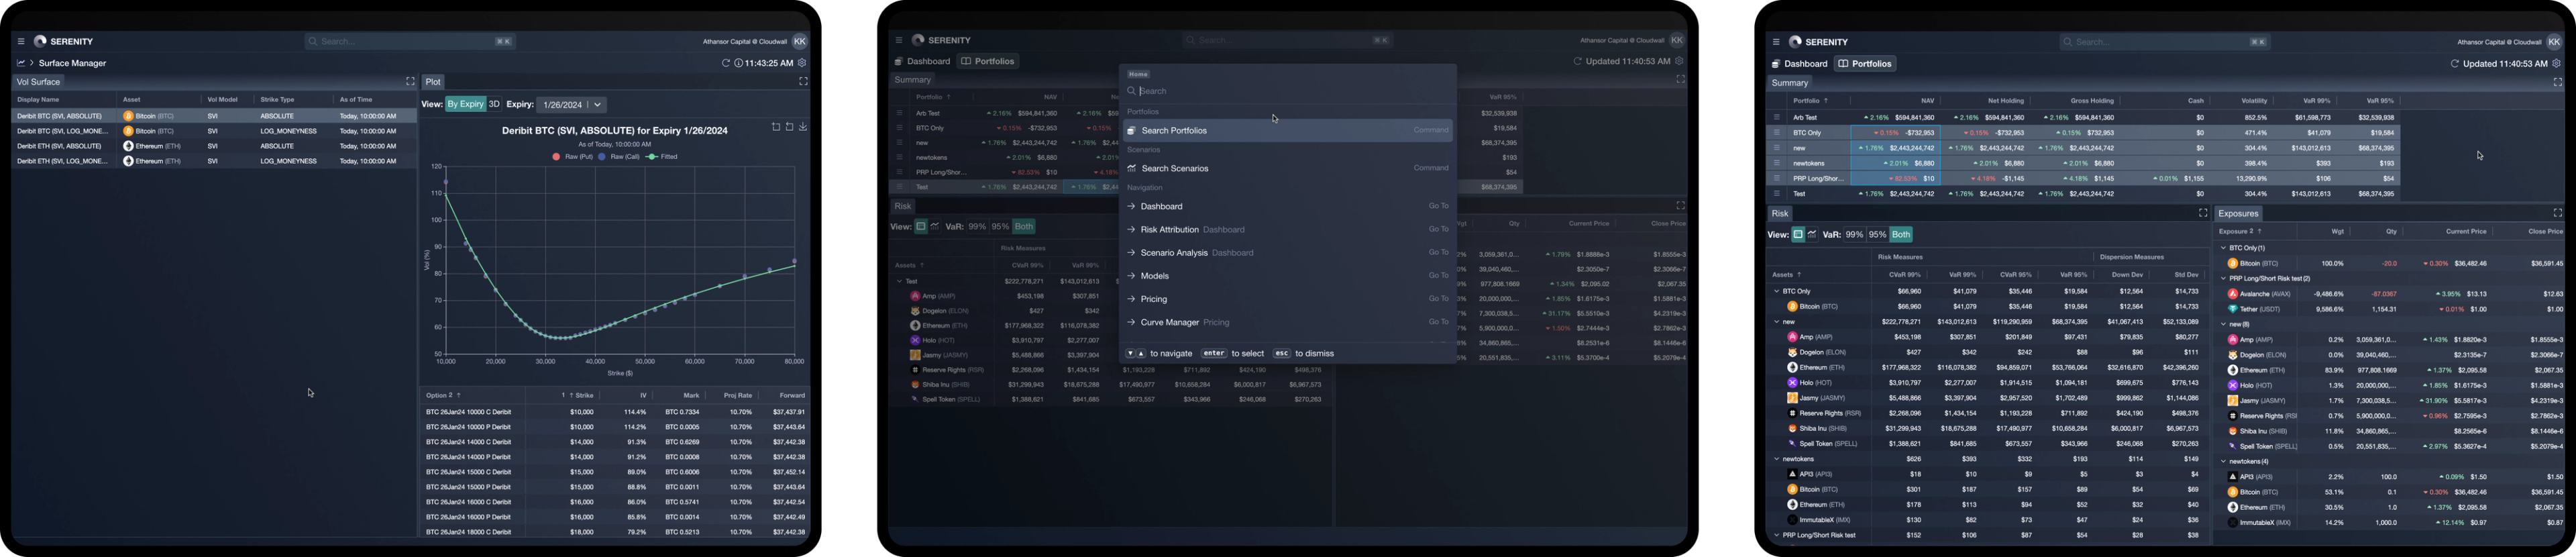Viewport: 2576px width, 557px height.
Task: Collapse BTC Only(1) group in Exposures
Action: click(2224, 248)
